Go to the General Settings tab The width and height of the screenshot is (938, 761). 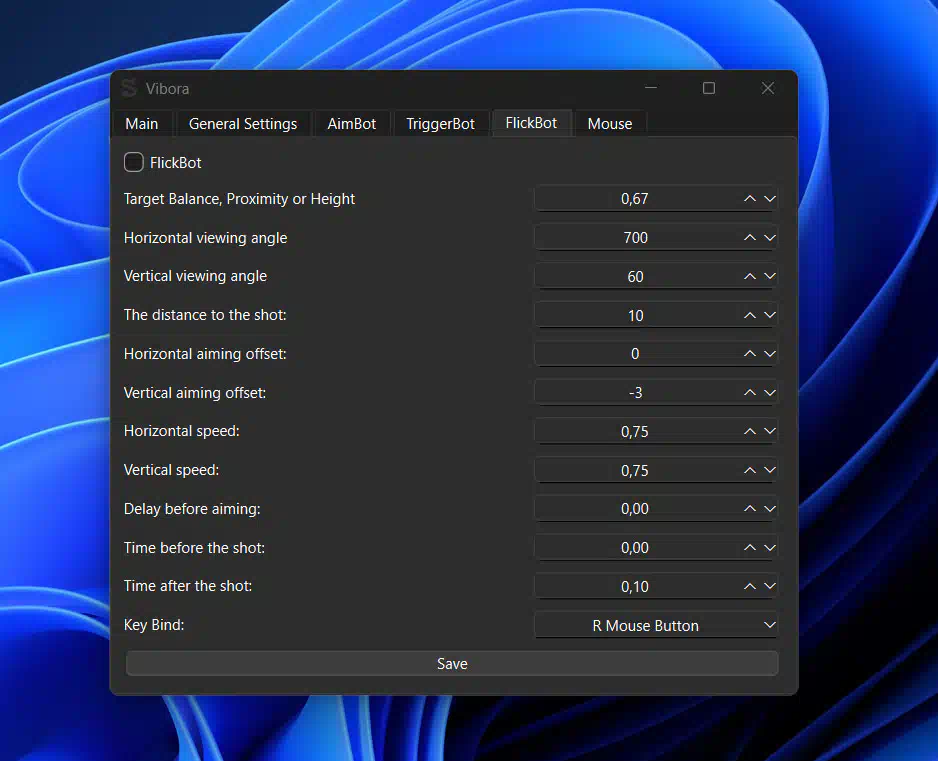243,124
